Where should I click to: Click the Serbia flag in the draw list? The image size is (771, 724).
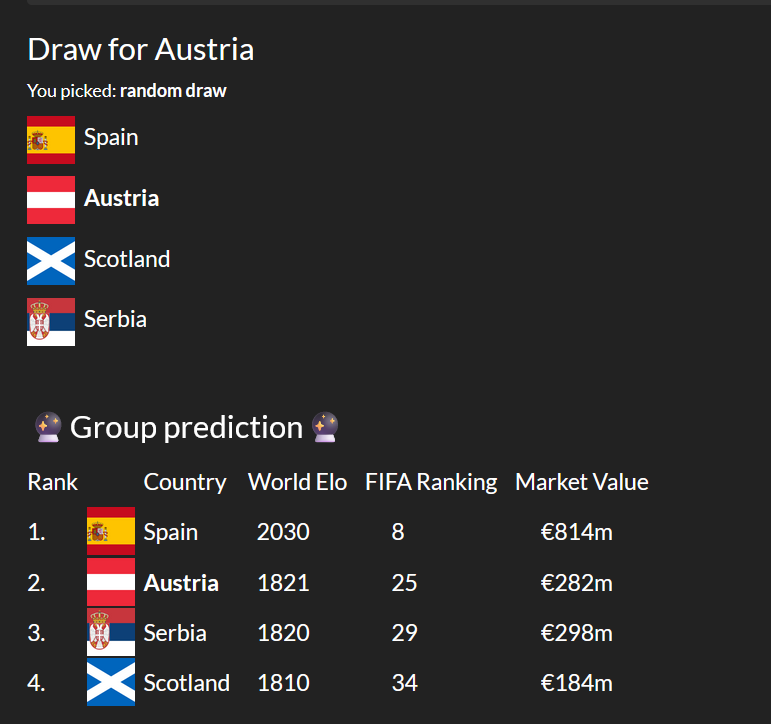51,321
